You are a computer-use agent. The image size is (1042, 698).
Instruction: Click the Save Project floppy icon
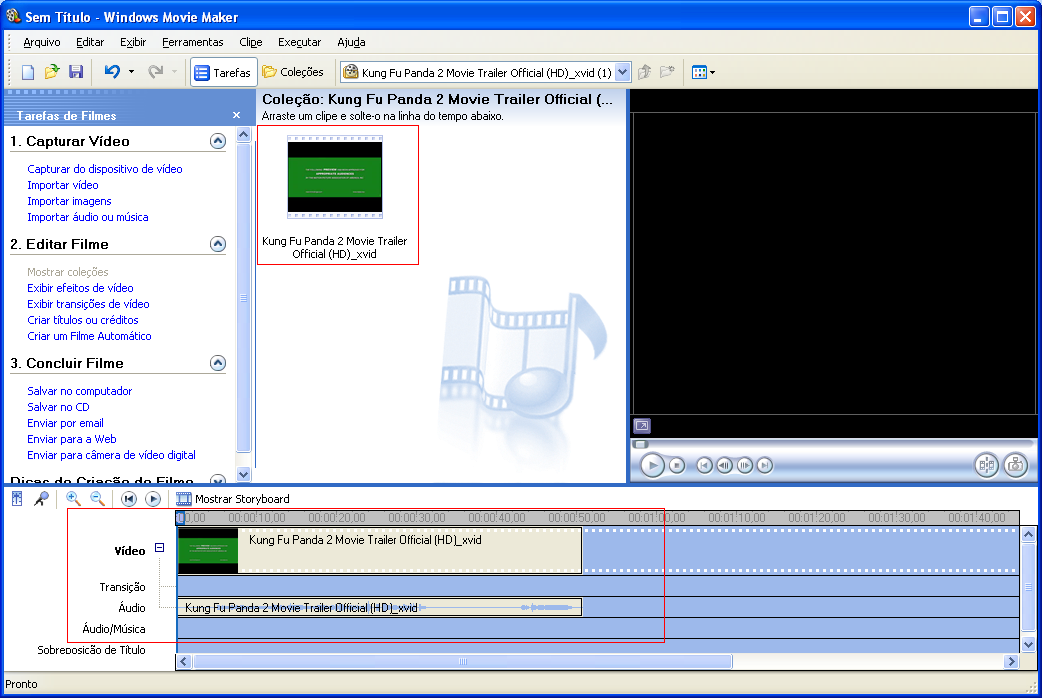(x=76, y=72)
